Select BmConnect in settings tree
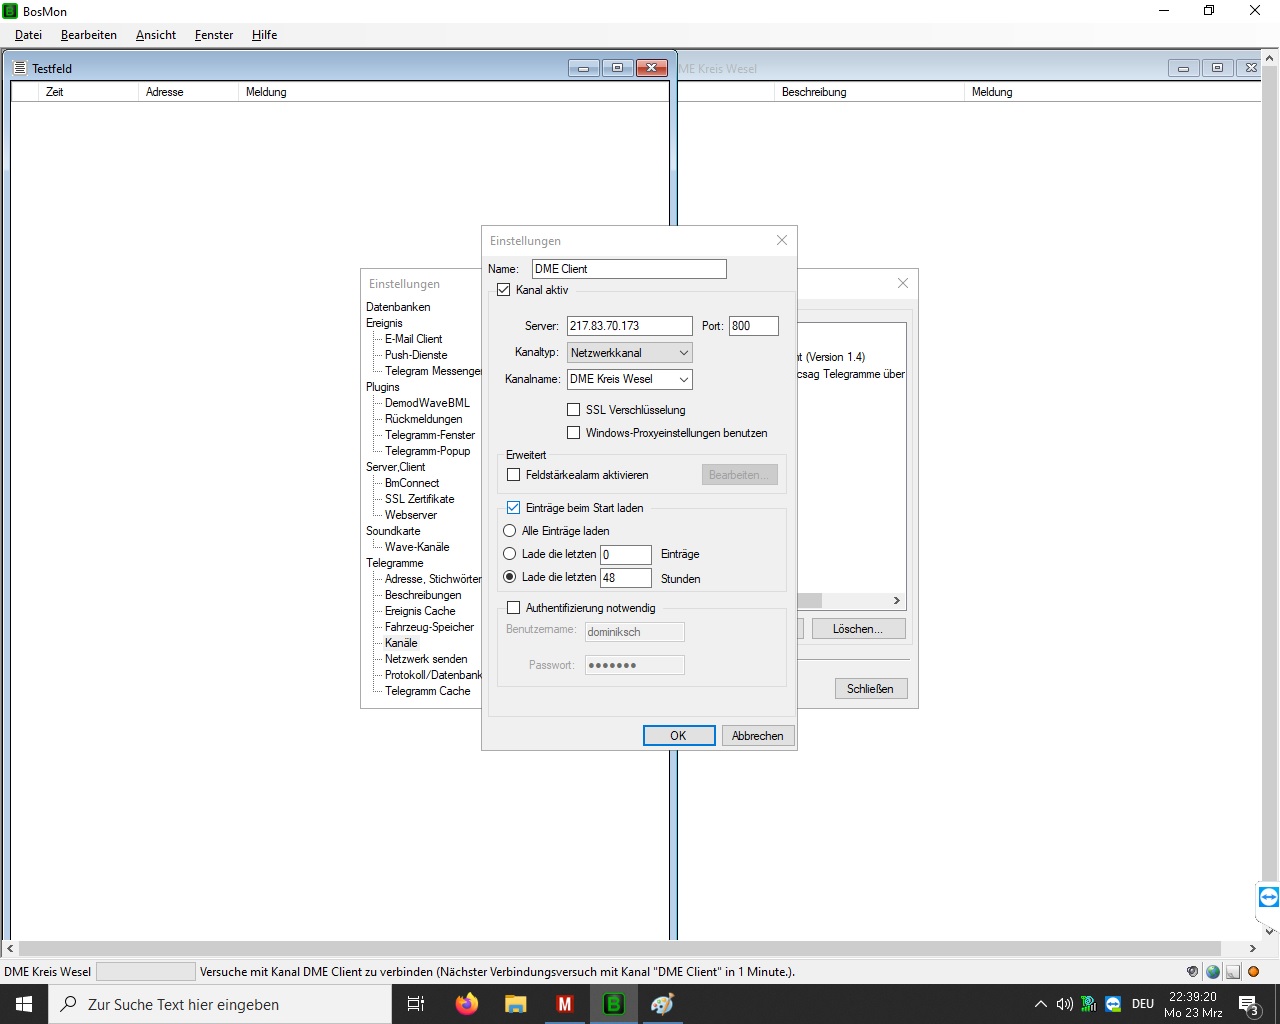Viewport: 1280px width, 1024px height. pos(412,483)
